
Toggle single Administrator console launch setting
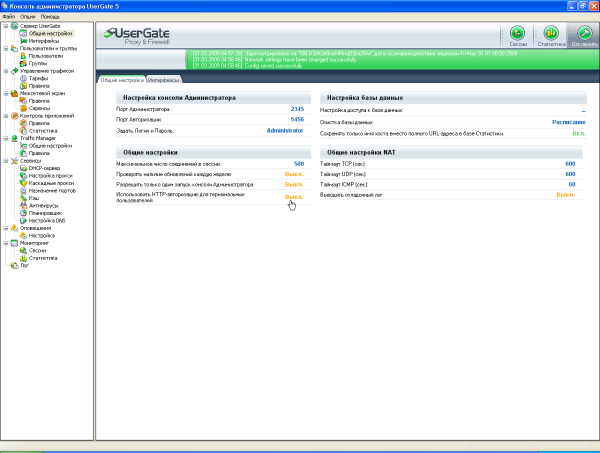pos(294,184)
